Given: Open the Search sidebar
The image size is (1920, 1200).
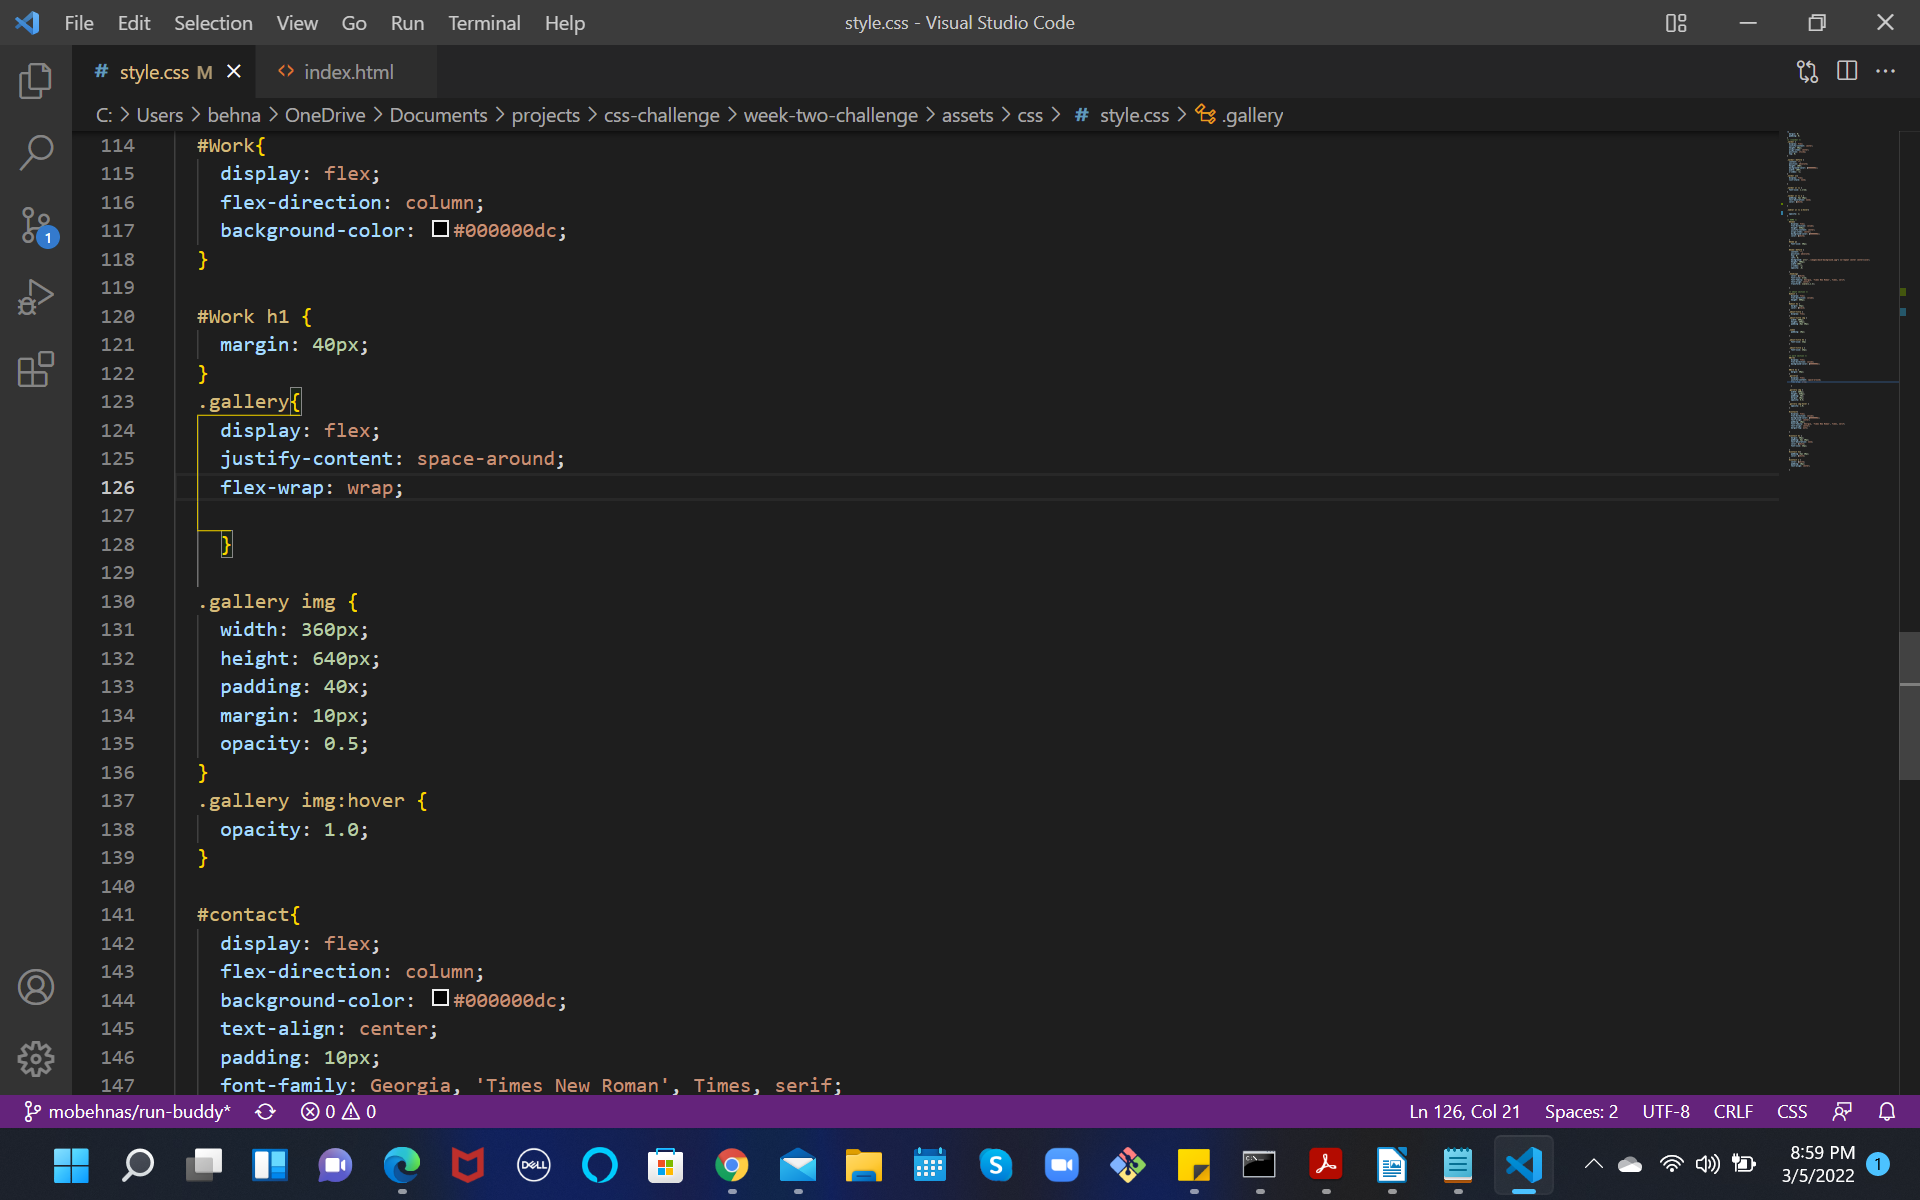Looking at the screenshot, I should point(36,152).
